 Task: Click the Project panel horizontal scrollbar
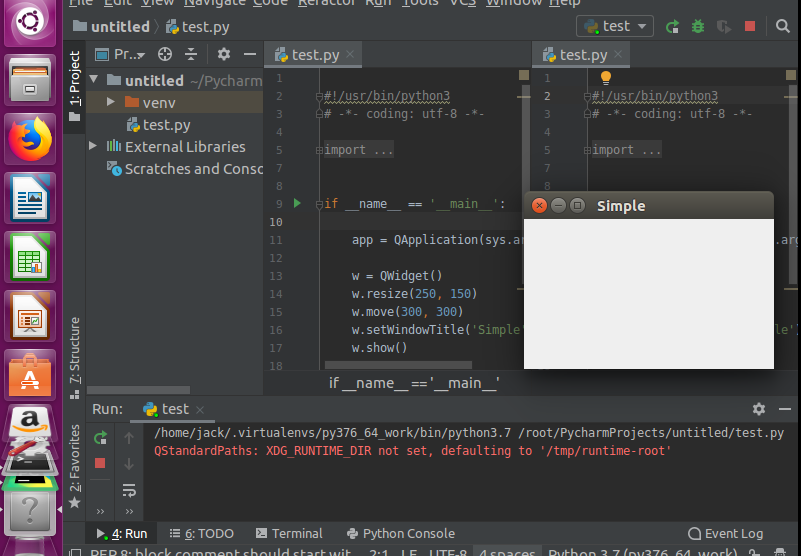point(138,390)
